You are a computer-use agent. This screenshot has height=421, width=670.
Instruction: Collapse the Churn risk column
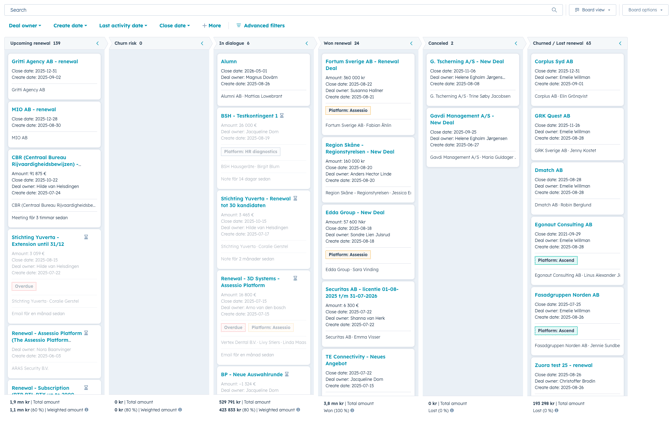pos(202,44)
